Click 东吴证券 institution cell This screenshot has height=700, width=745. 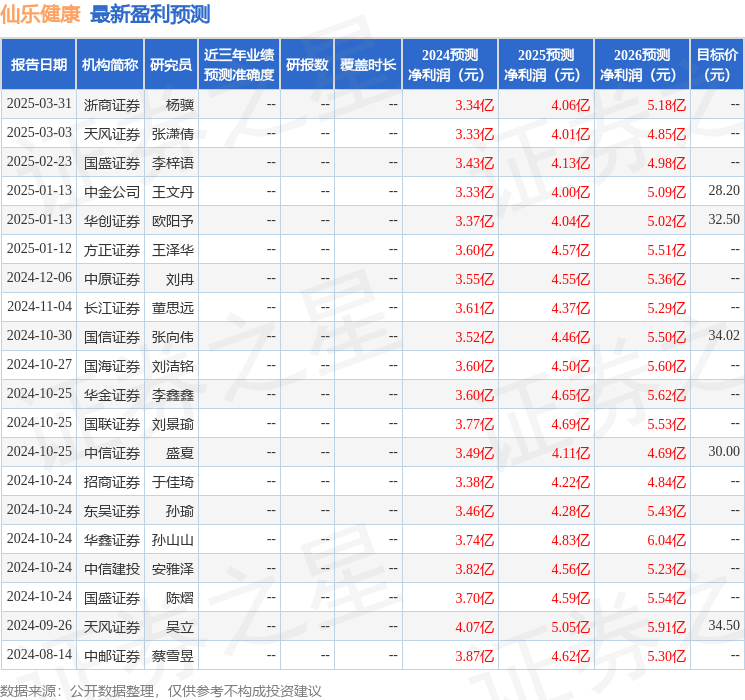point(112,511)
